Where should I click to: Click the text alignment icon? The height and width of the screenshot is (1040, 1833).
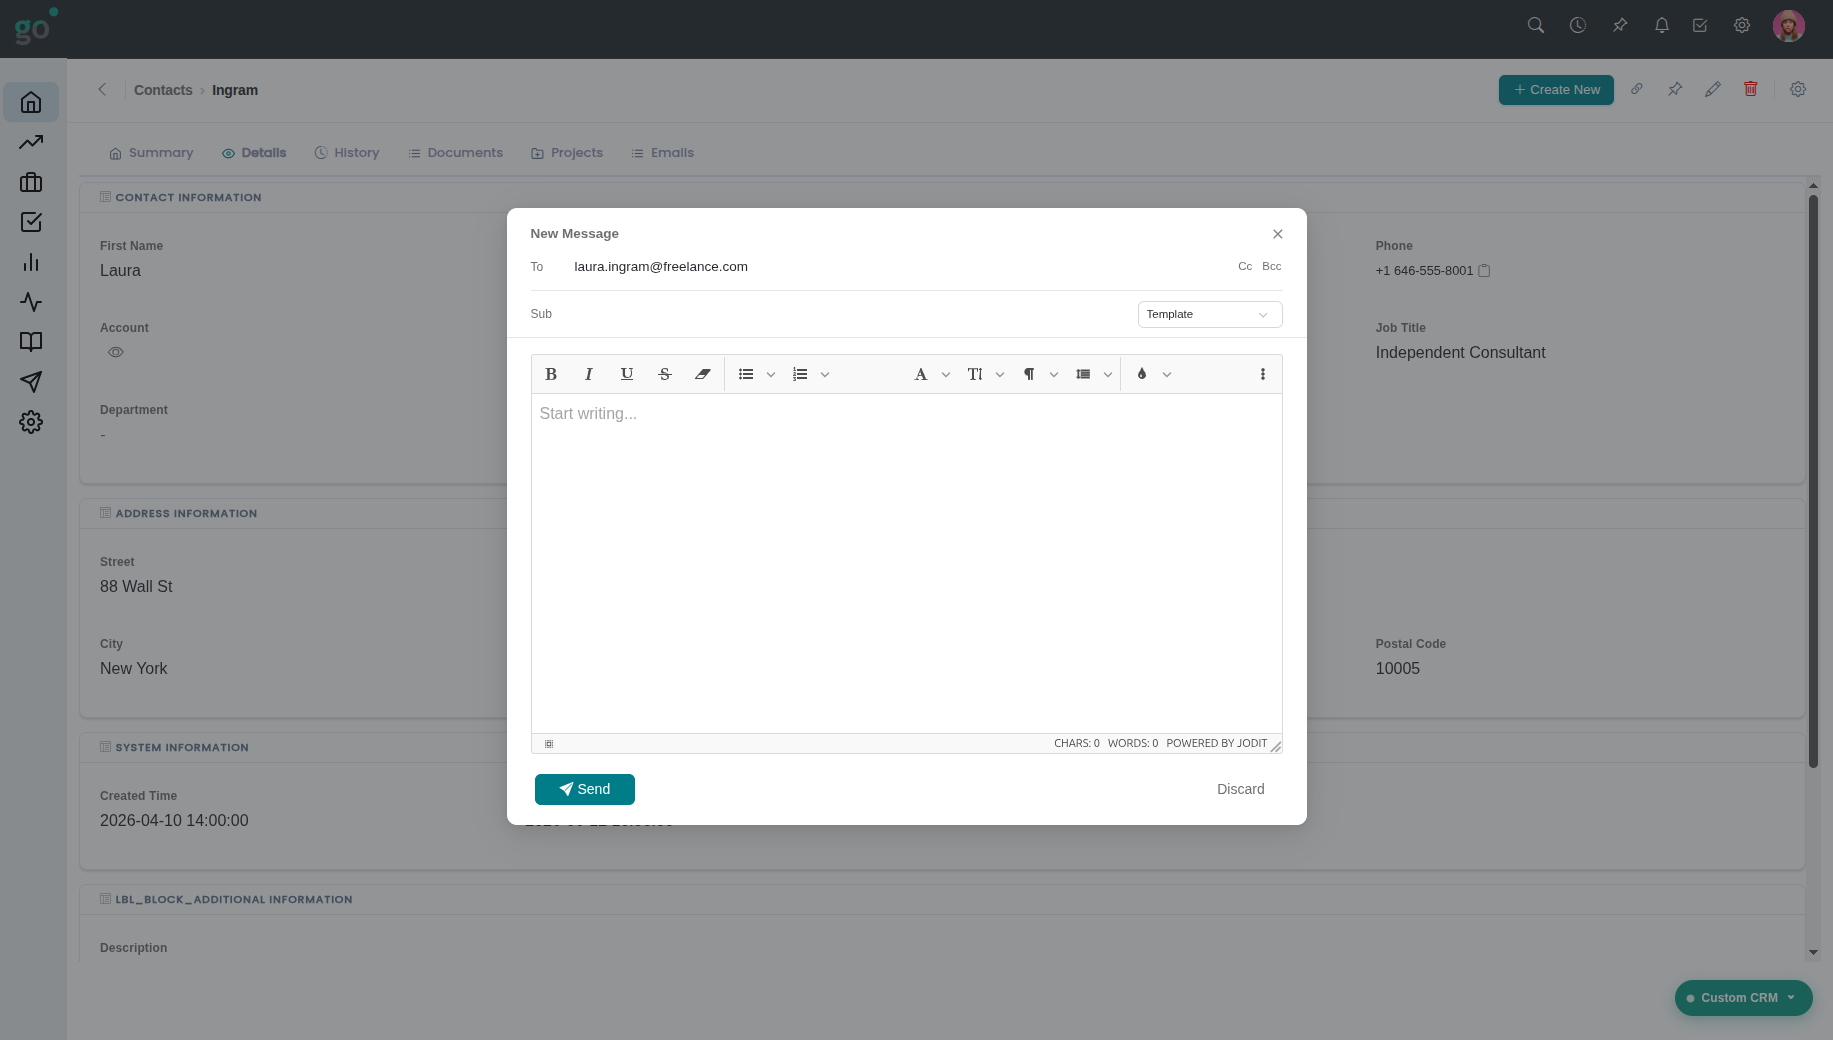click(x=1083, y=374)
